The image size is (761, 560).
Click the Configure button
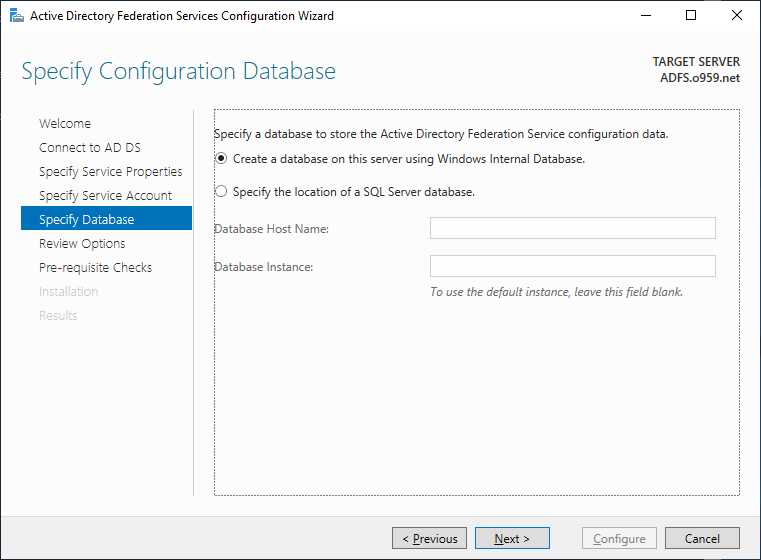(x=619, y=538)
